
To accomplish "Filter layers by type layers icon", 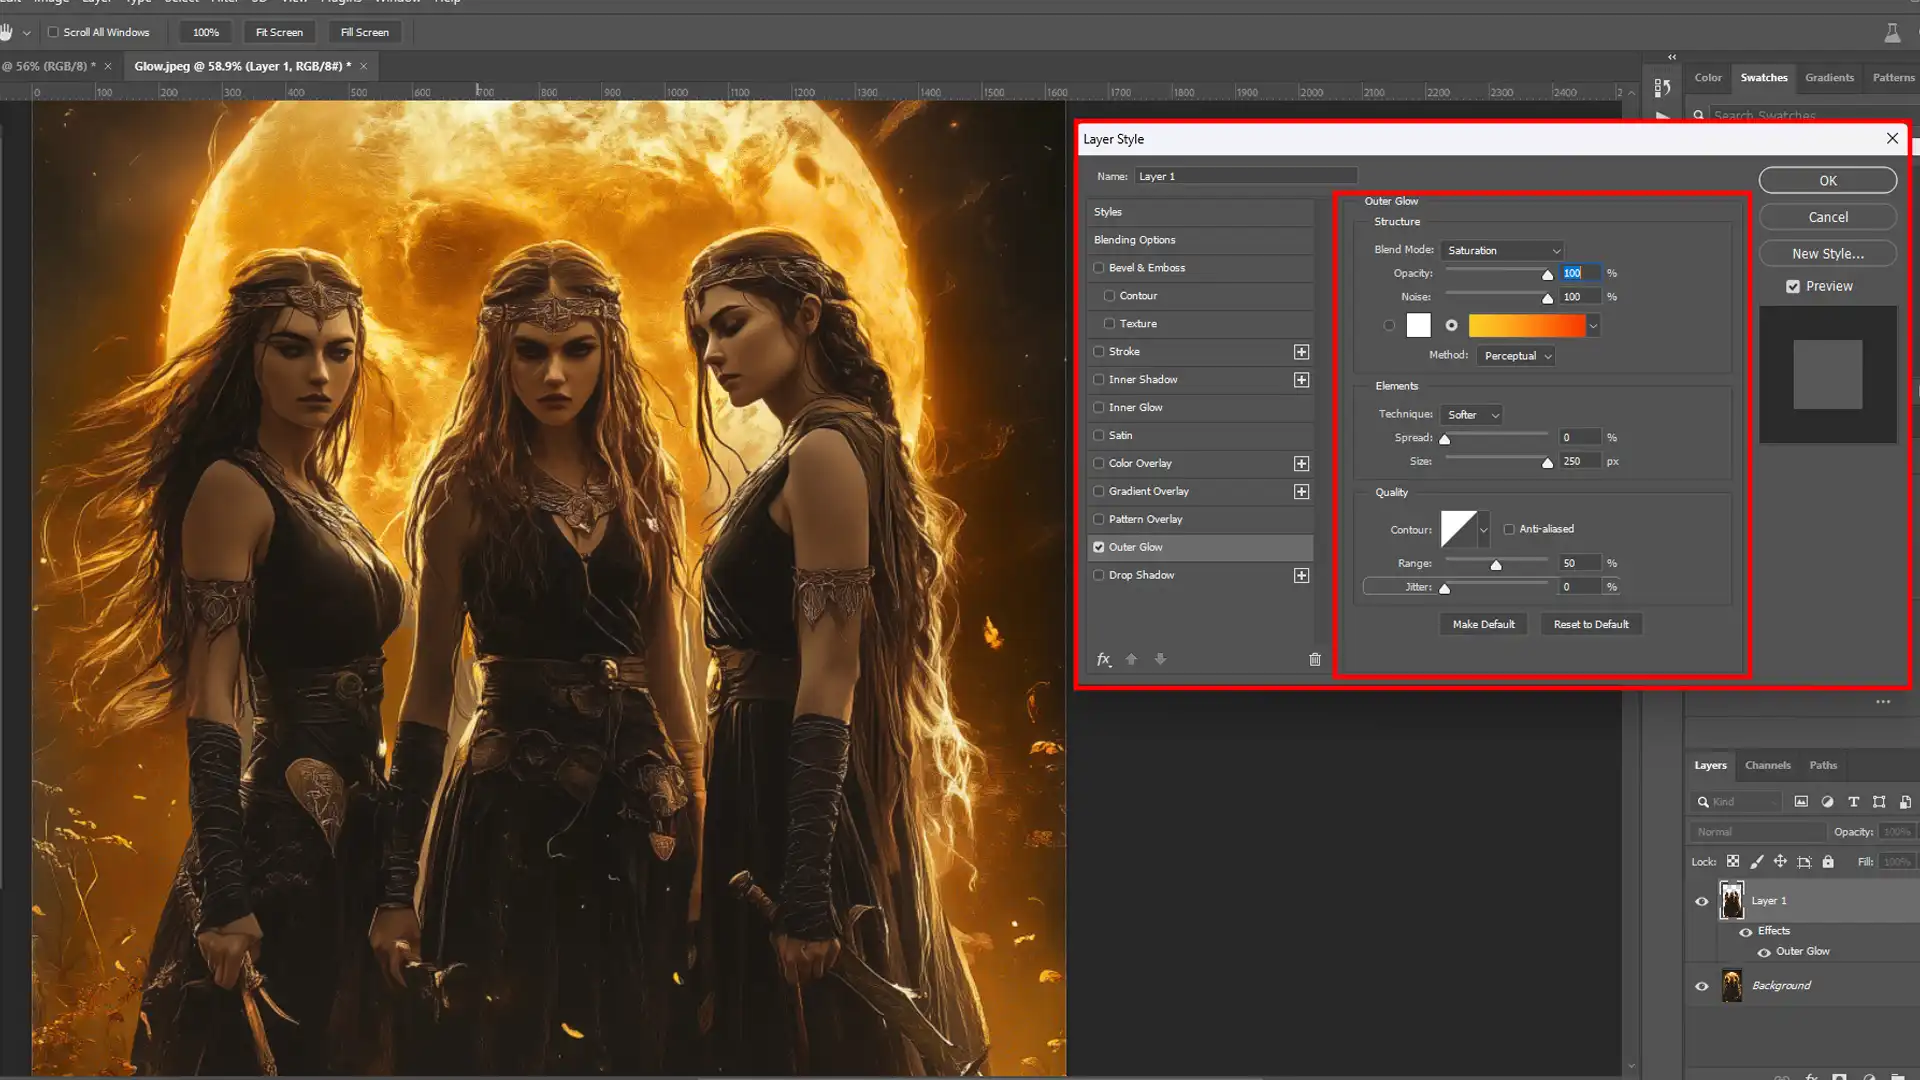I will tap(1853, 802).
